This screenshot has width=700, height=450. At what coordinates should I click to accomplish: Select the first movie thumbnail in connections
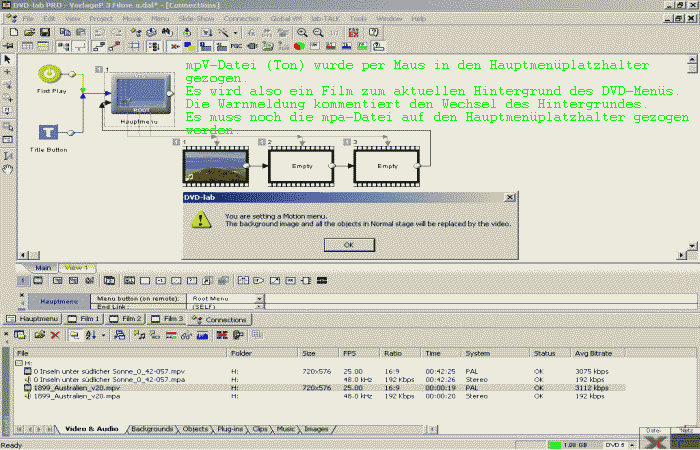[205, 165]
